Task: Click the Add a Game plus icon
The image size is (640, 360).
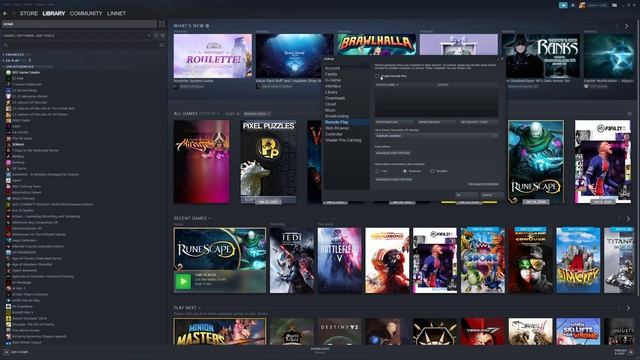Action: 6,352
